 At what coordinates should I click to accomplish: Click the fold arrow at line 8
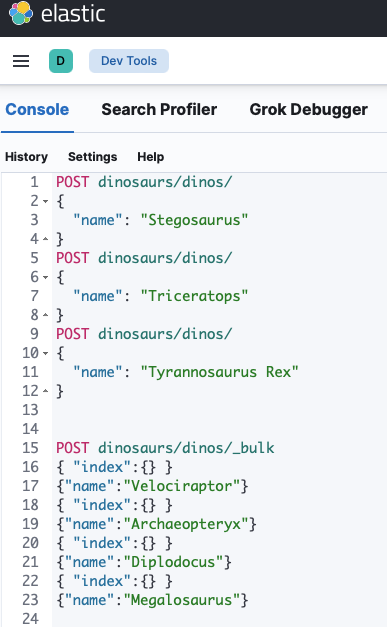coord(46,315)
